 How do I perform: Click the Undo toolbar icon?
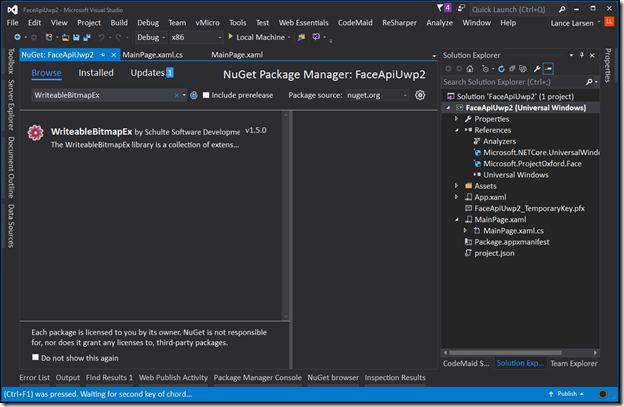[101, 37]
